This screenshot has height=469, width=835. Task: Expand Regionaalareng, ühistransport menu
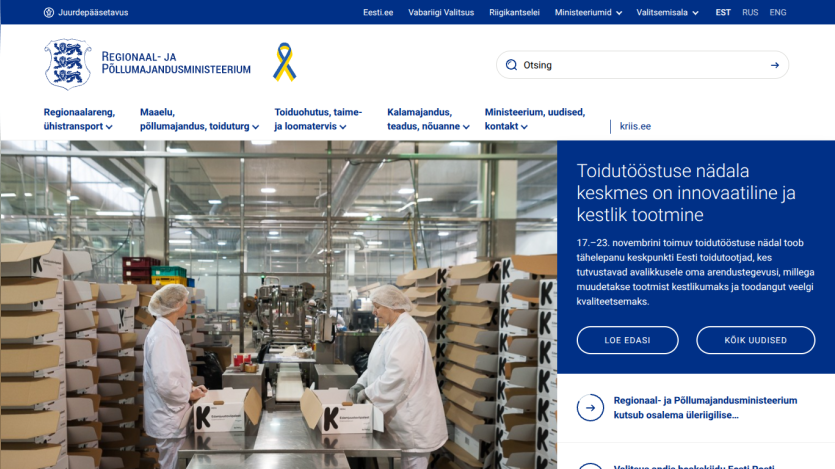click(79, 119)
